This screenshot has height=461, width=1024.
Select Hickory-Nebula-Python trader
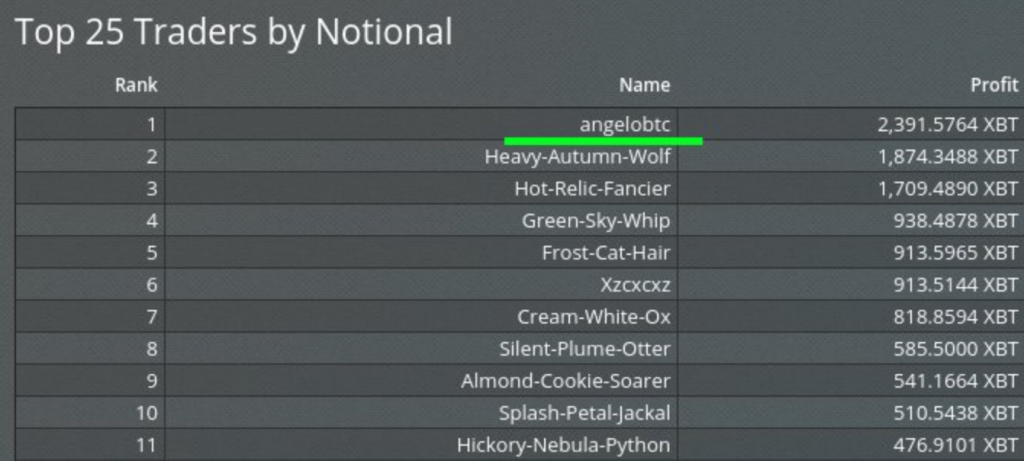564,445
